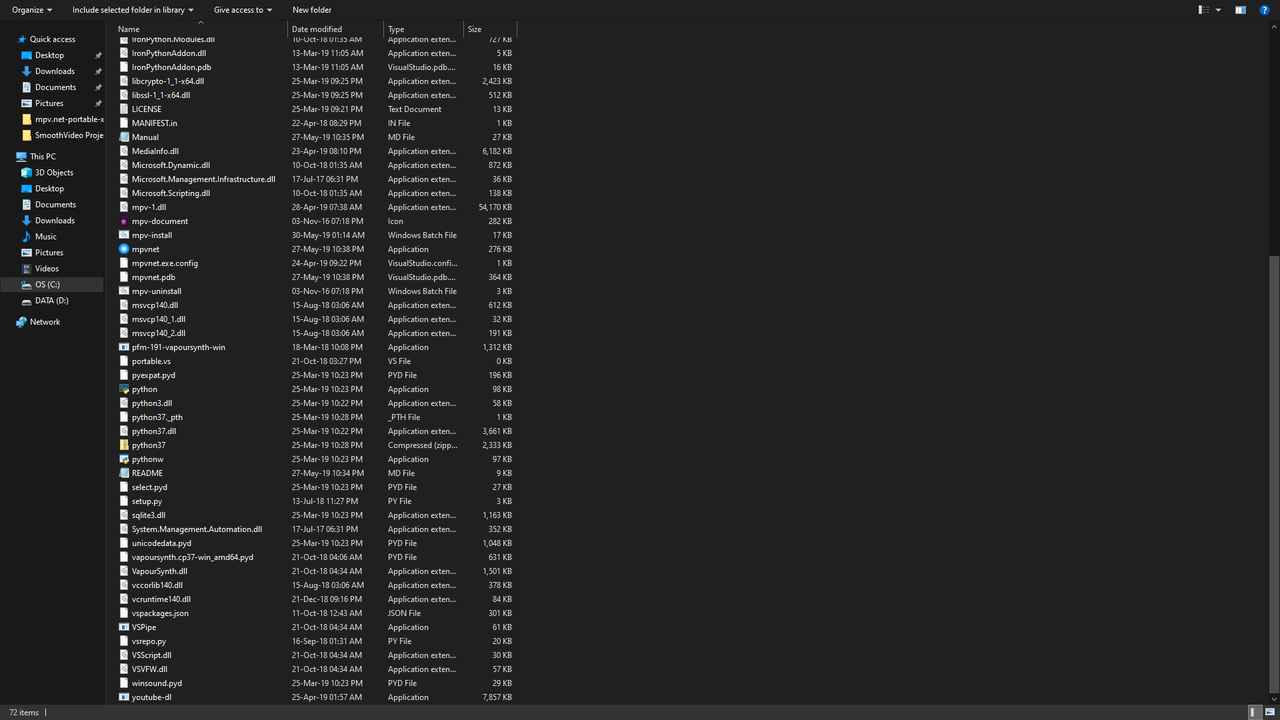Select the setup.py file name
1280x720 pixels.
[x=147, y=501]
